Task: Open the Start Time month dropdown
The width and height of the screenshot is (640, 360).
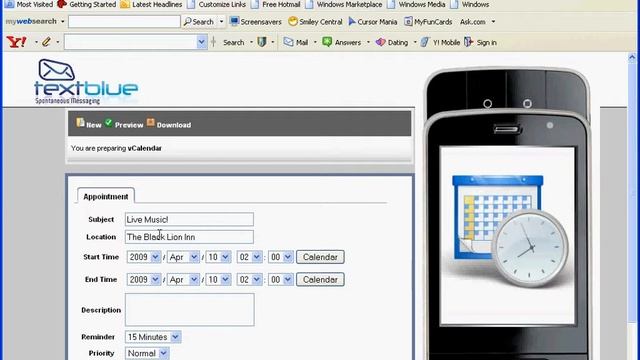Action: (183, 257)
